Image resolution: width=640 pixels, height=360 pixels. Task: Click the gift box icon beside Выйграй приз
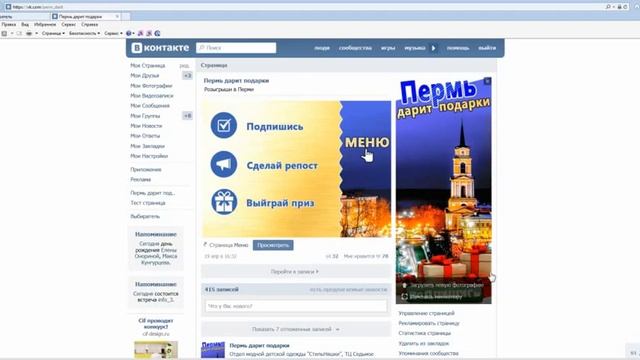(224, 202)
